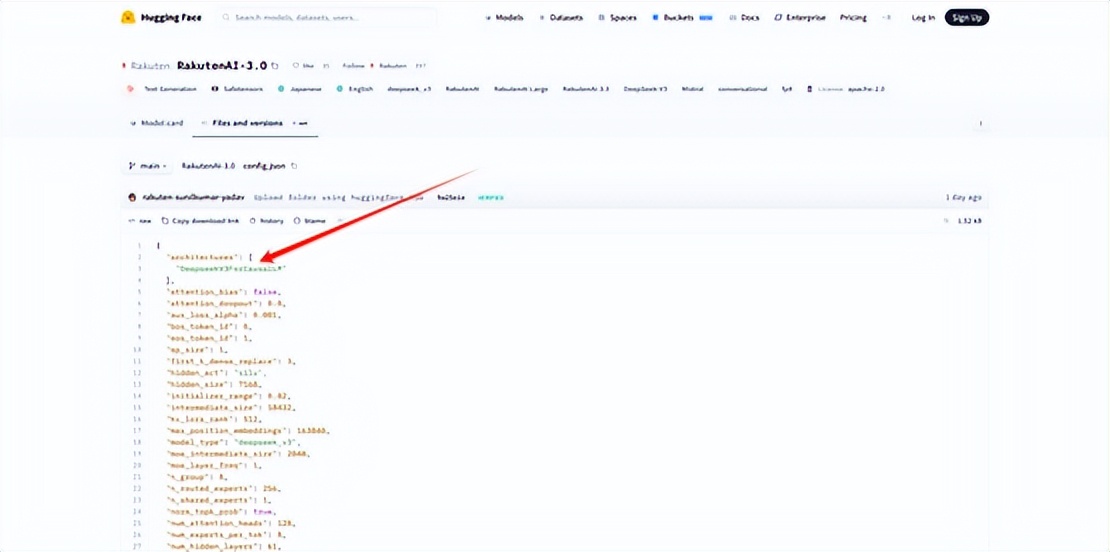Select the "hidden_size": 7168 line
Image resolution: width=1110 pixels, height=552 pixels.
pos(214,384)
